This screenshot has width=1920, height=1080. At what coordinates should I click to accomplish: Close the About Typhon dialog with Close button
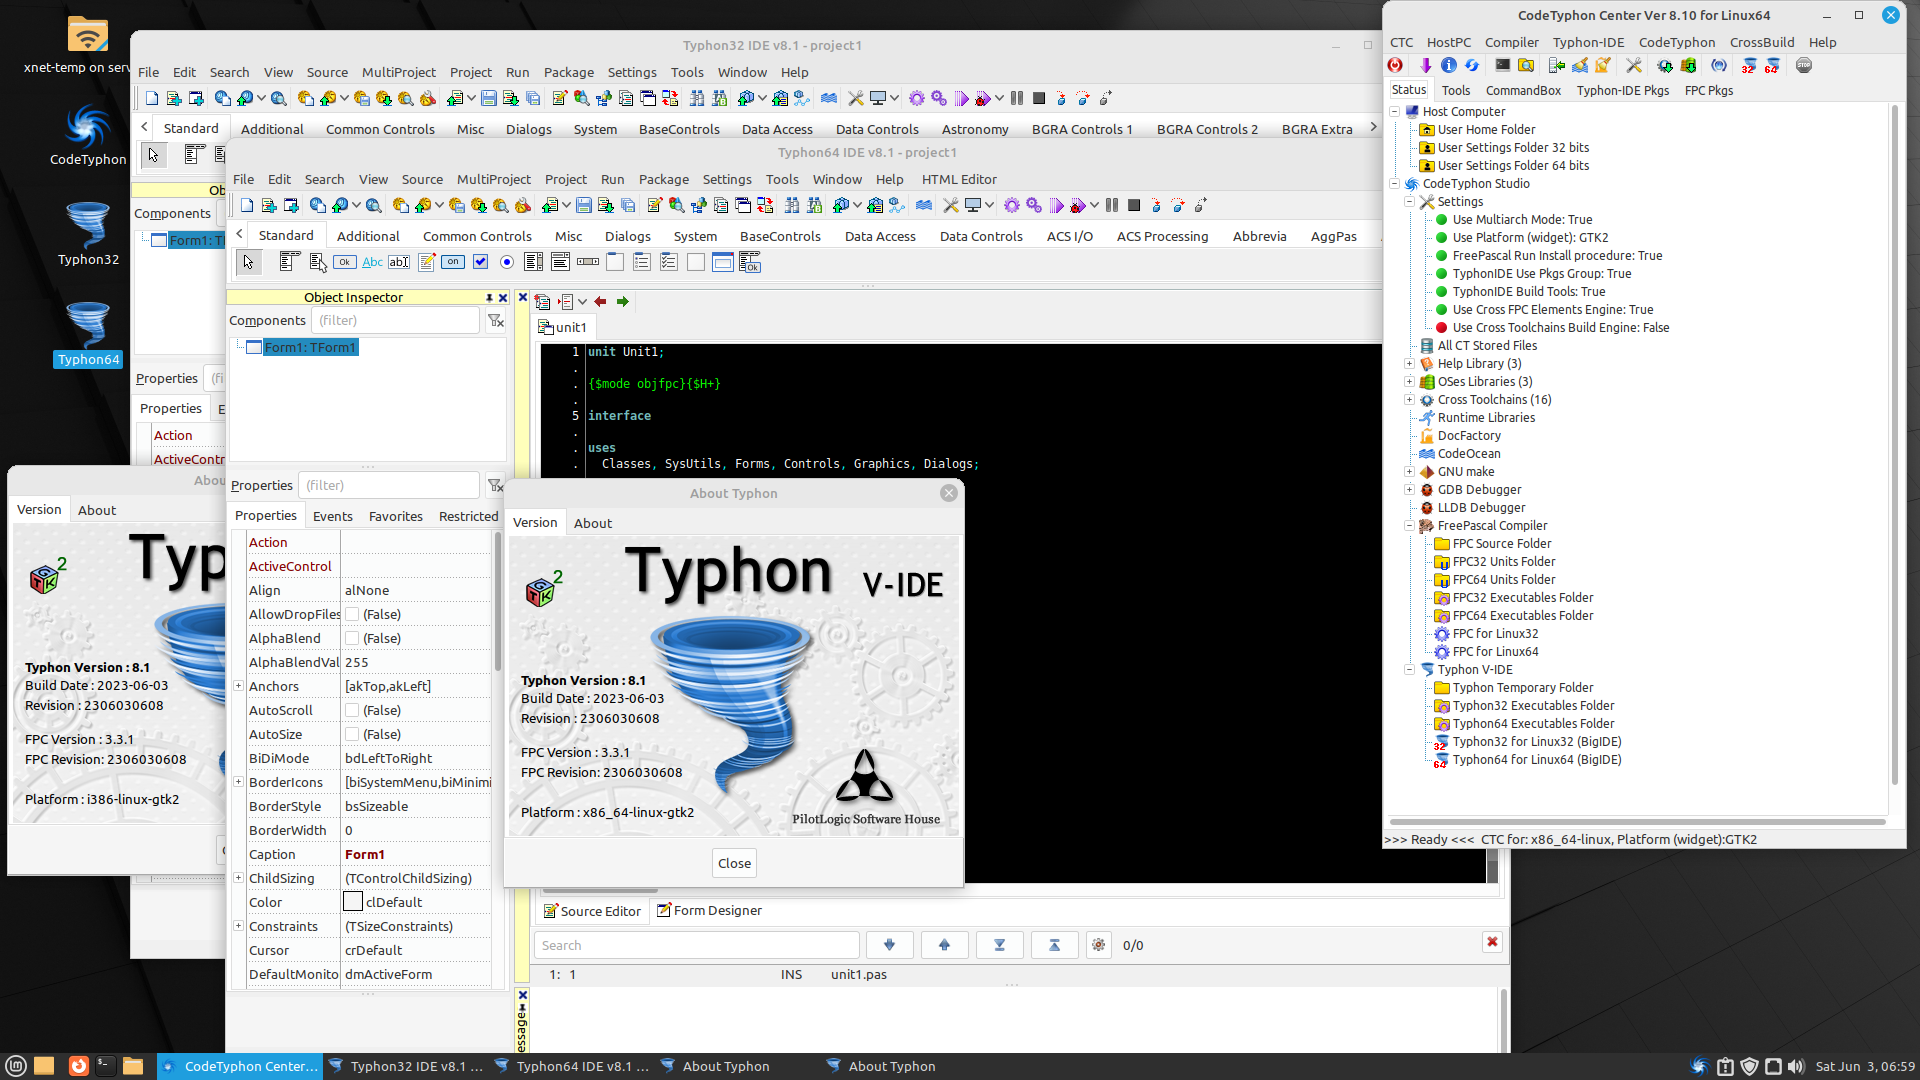pos(734,863)
